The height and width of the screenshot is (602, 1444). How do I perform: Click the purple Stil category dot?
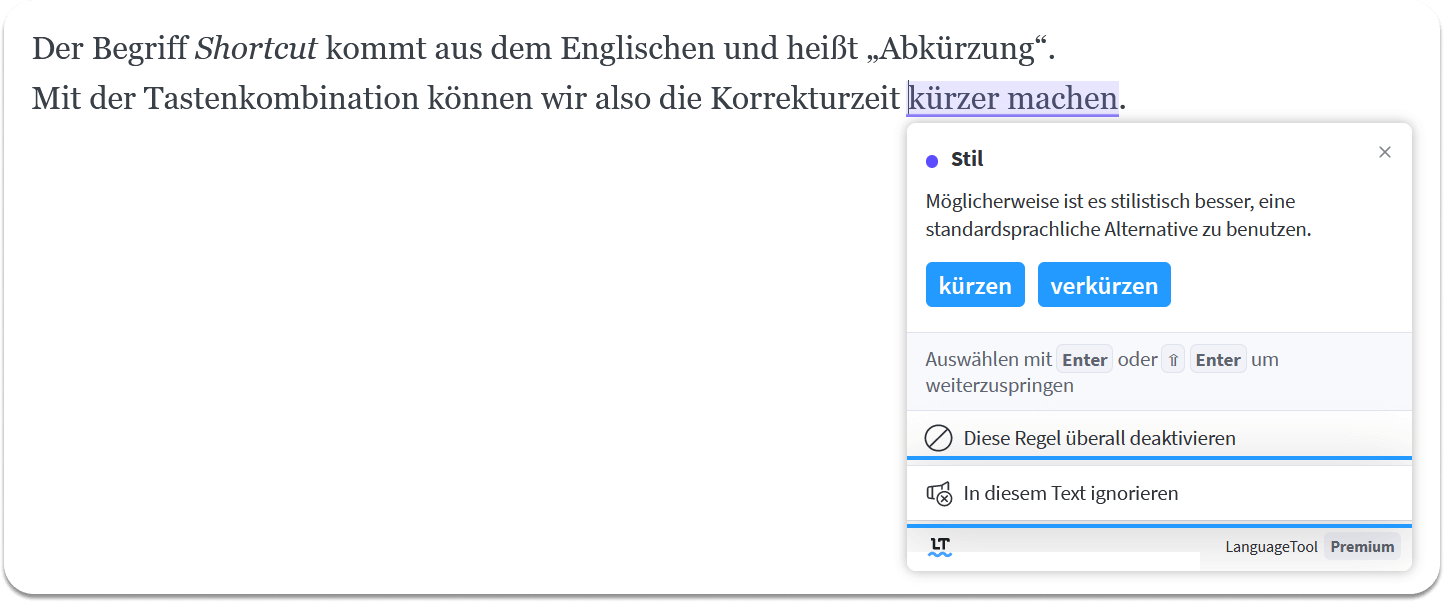932,161
